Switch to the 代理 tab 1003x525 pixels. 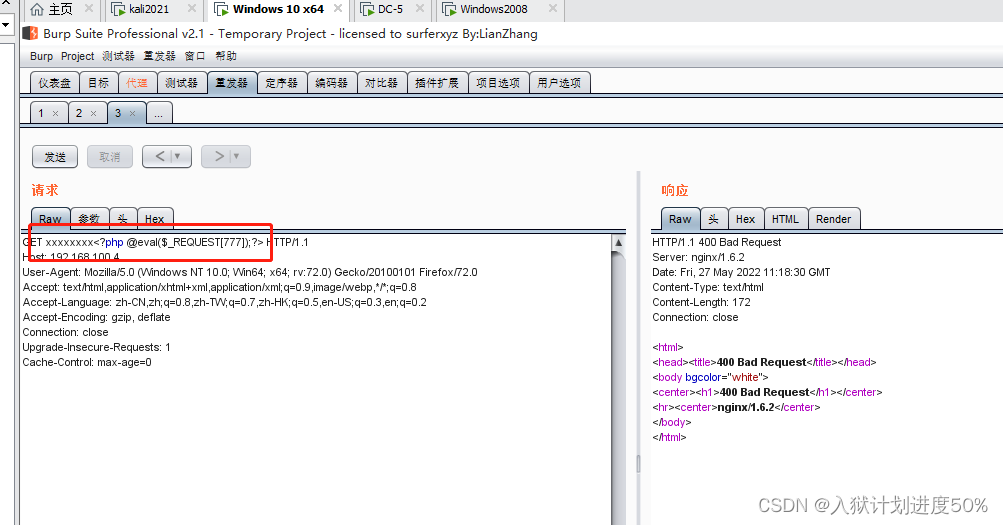[x=137, y=82]
